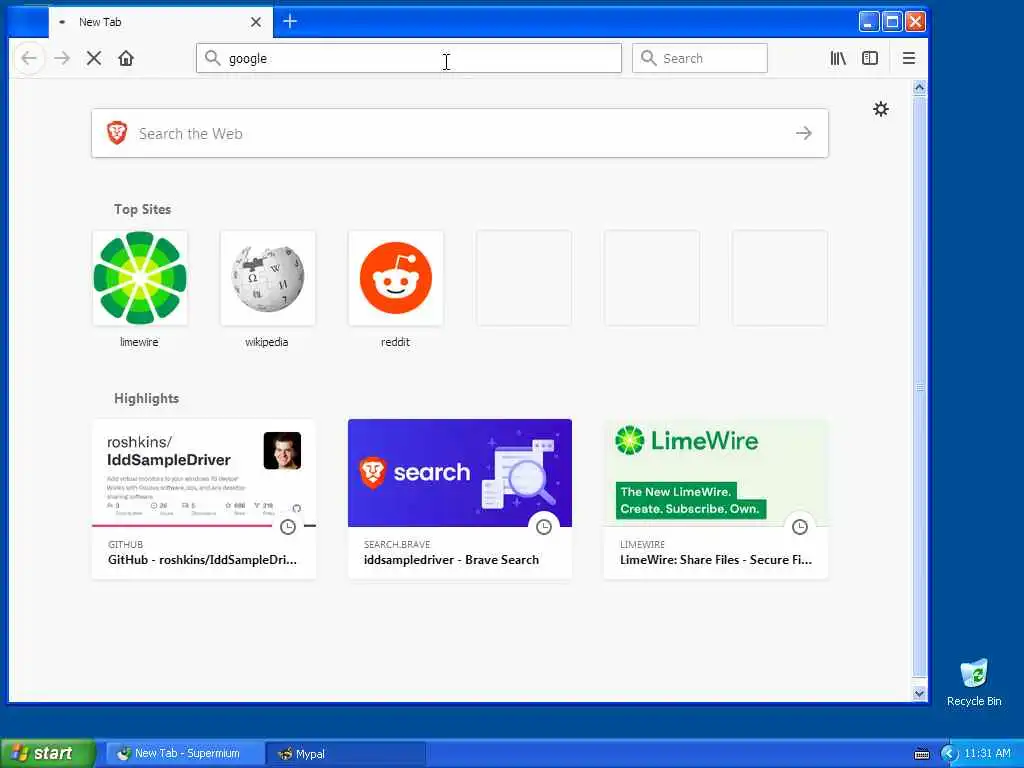Open the Windows start menu
This screenshot has width=1024, height=768.
click(47, 754)
